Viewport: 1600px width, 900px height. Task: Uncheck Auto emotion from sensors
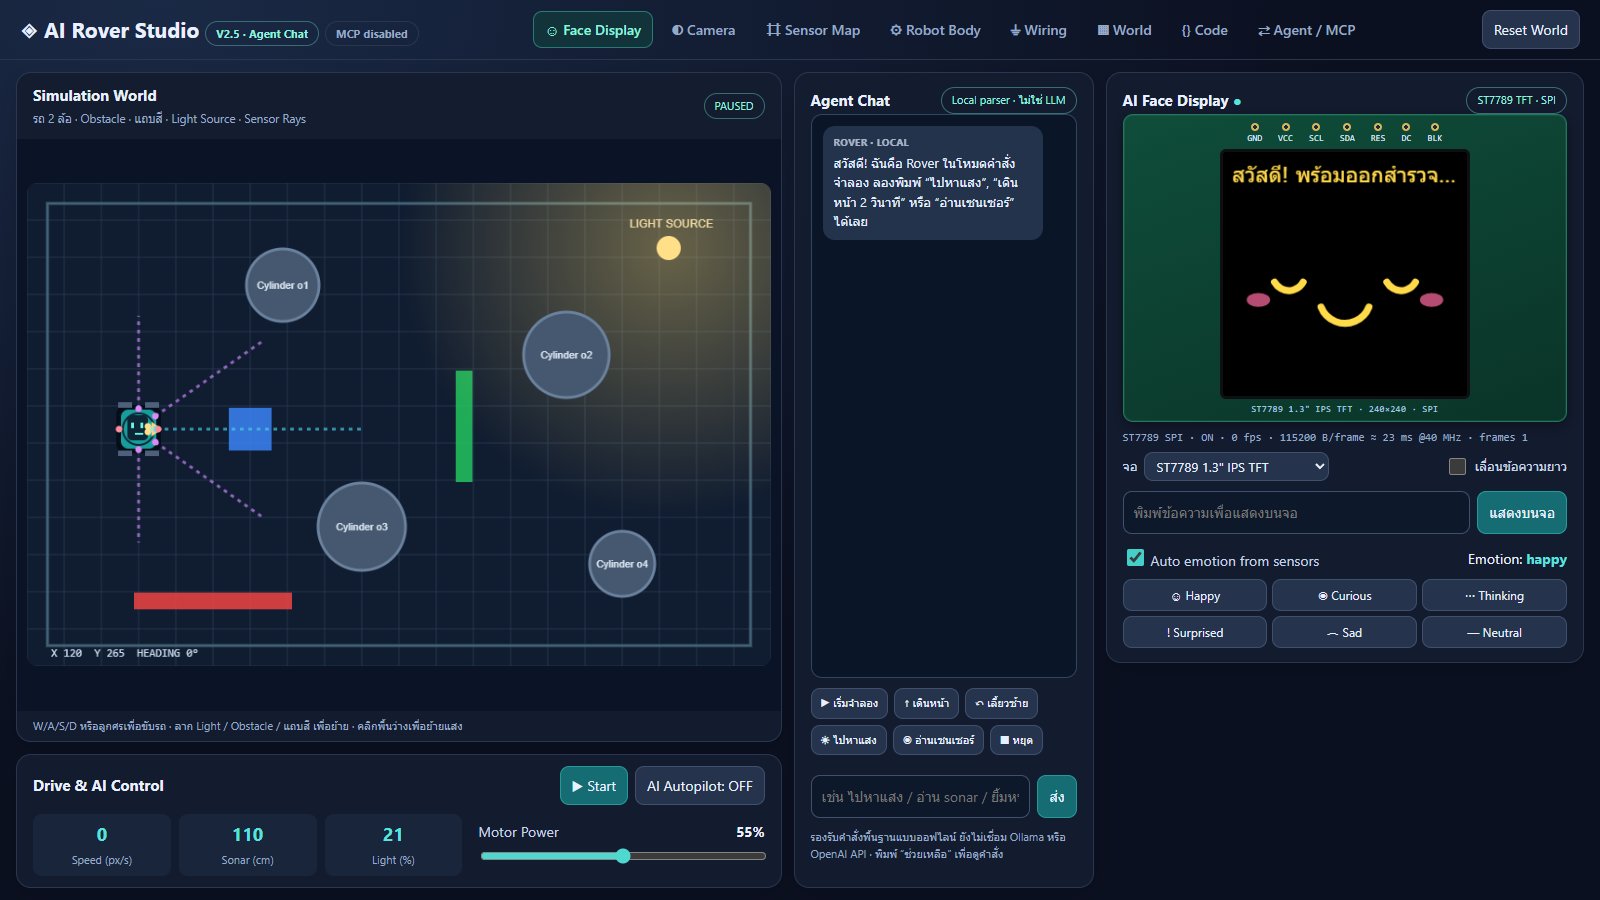tap(1135, 558)
